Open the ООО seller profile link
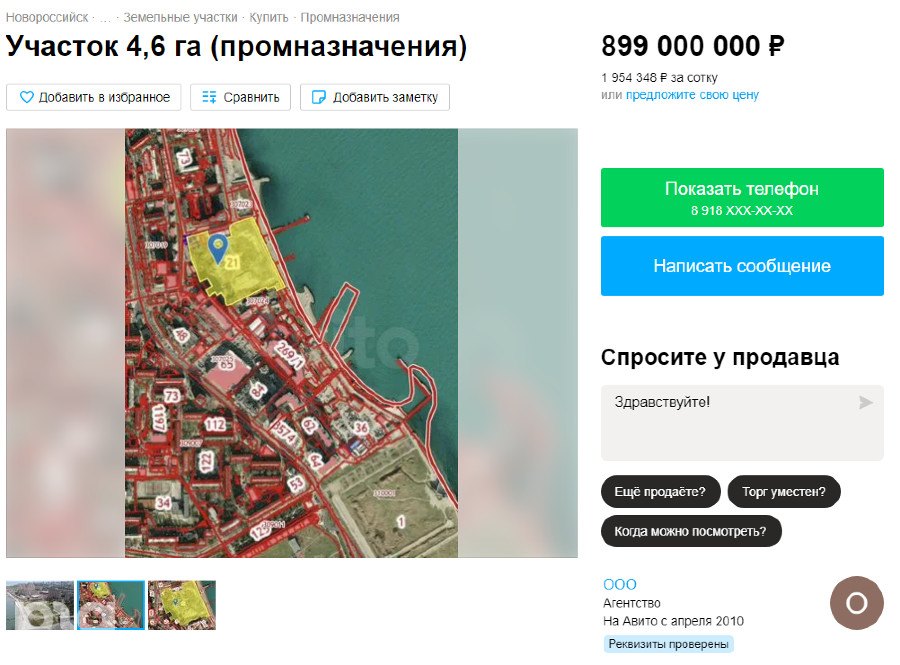 (x=620, y=585)
